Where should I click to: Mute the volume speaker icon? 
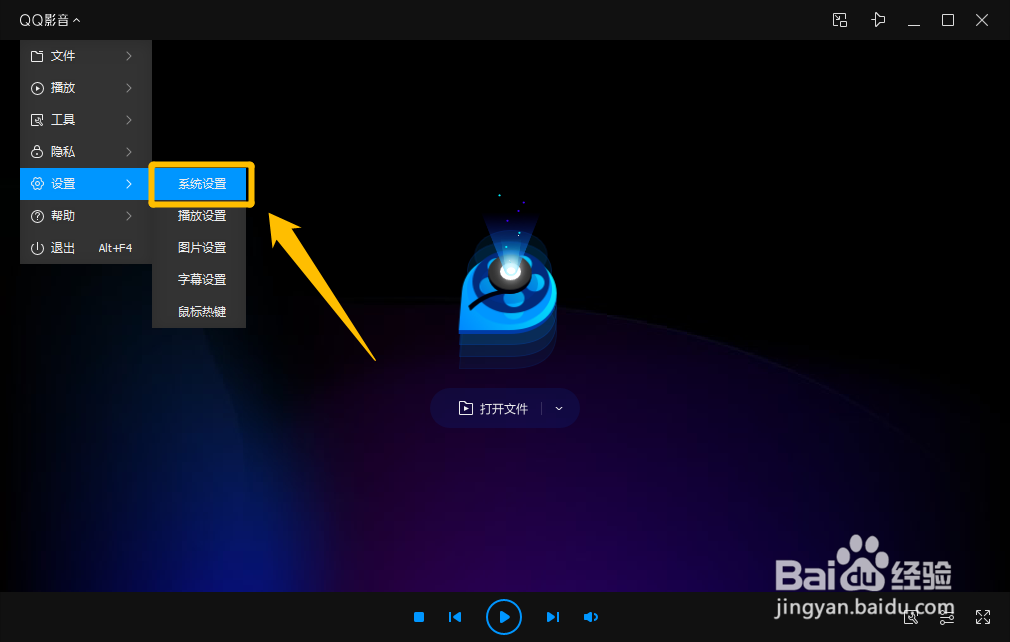pos(590,617)
